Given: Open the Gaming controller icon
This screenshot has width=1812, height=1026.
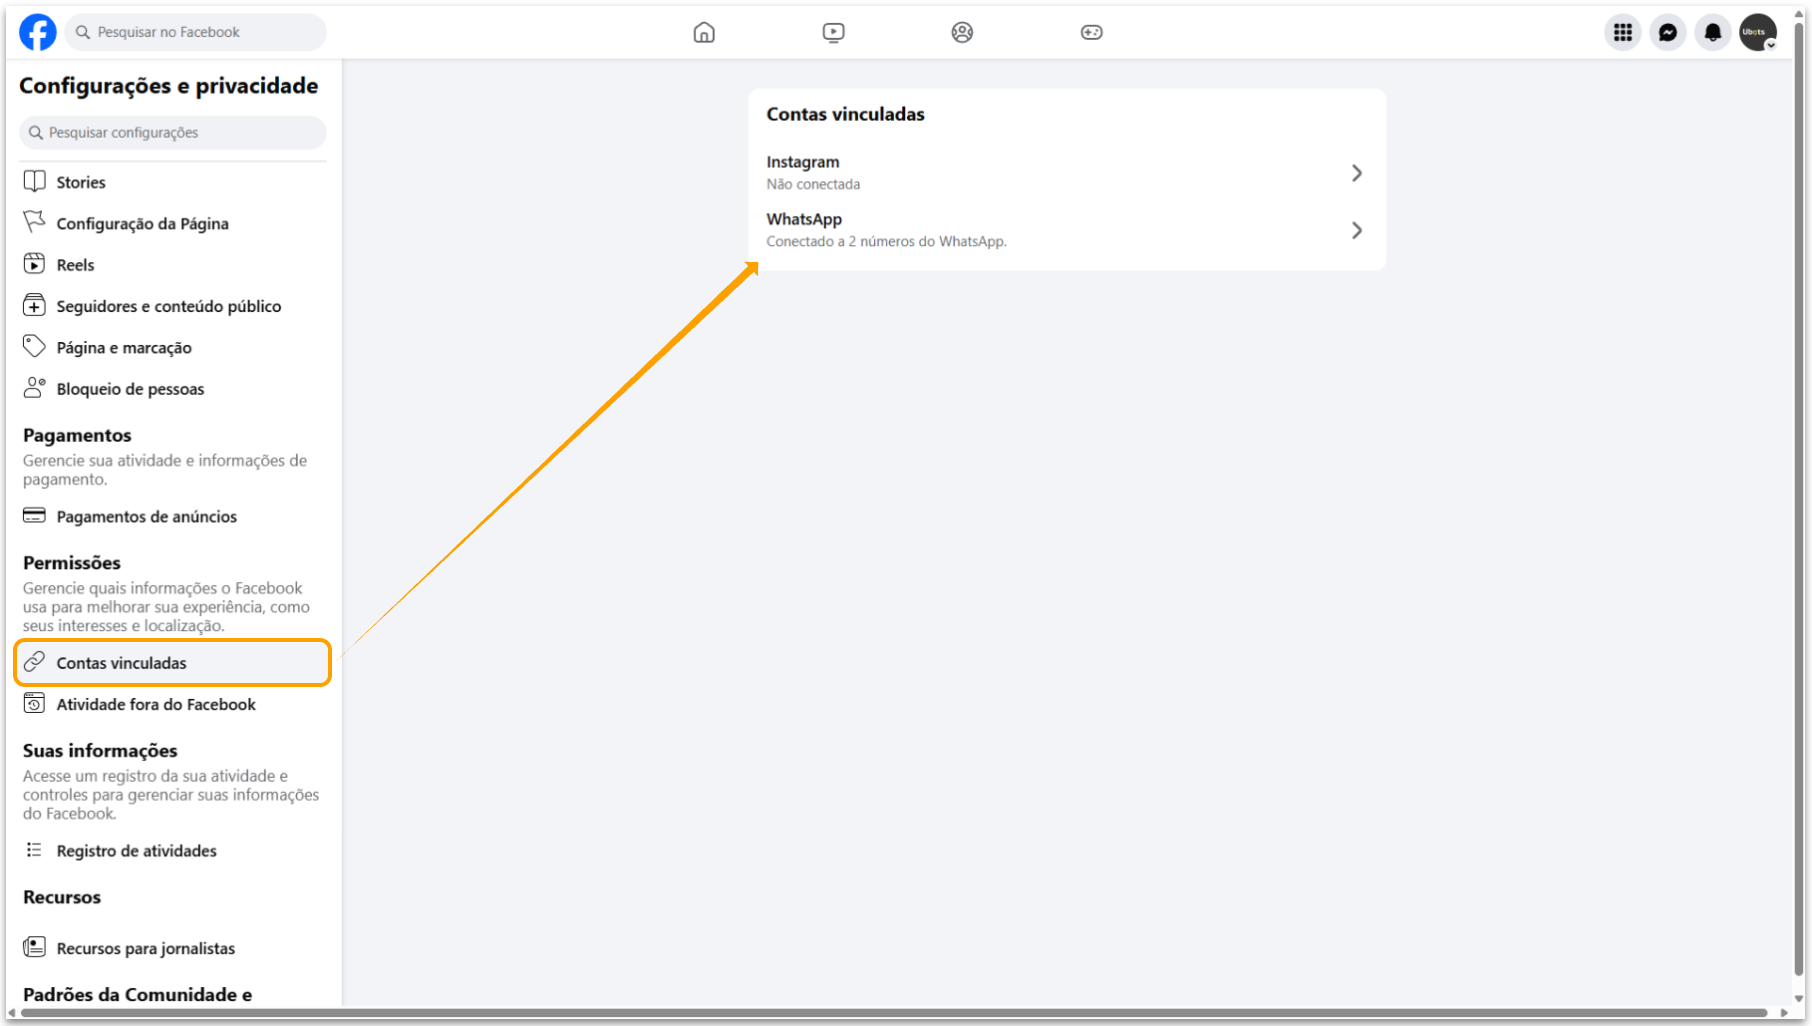Looking at the screenshot, I should tap(1091, 32).
